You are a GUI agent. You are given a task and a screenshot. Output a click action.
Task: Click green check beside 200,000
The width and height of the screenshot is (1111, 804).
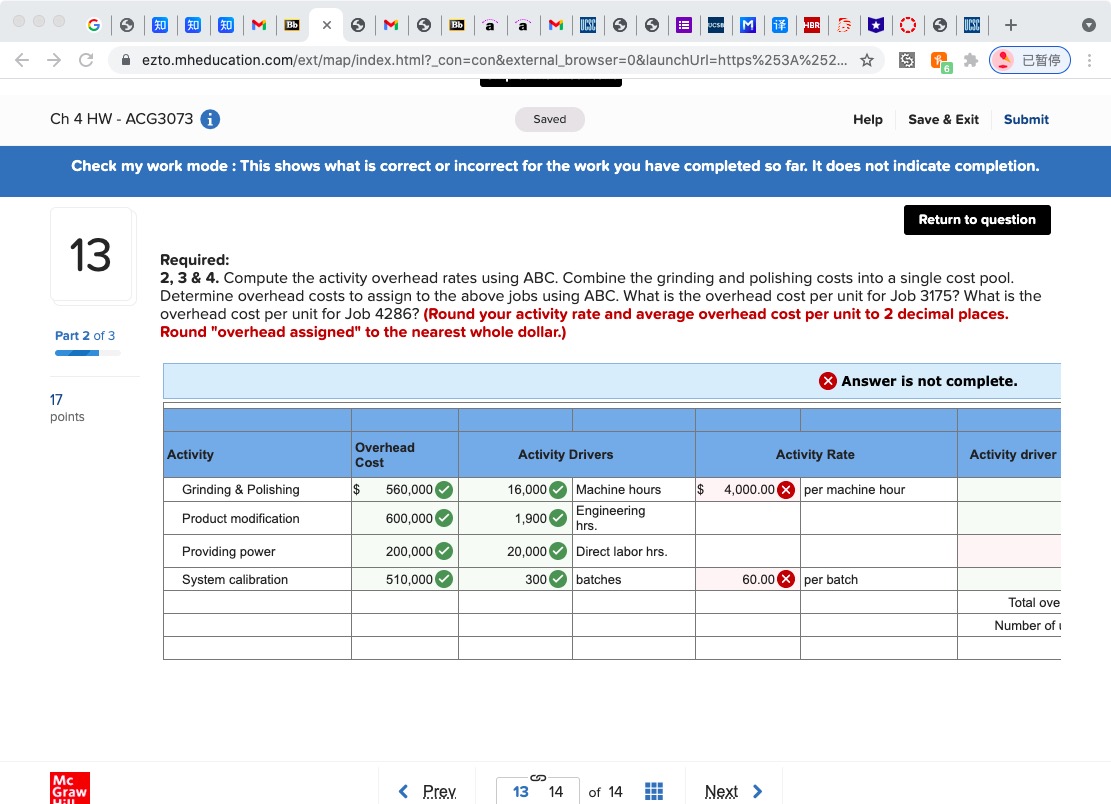444,551
